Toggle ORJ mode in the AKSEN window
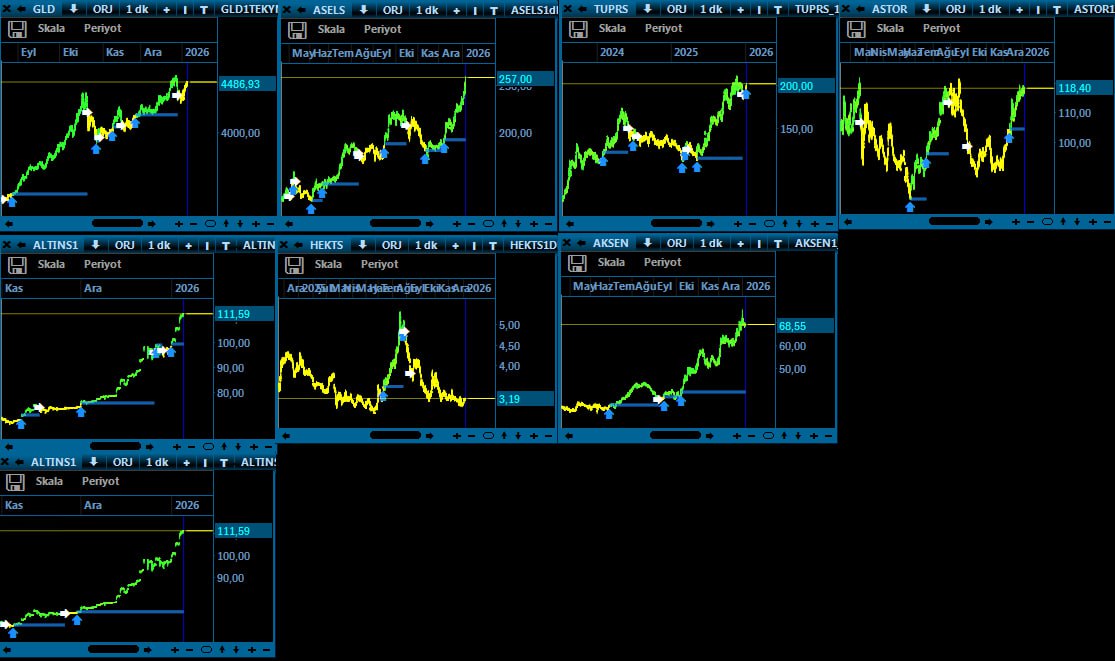The height and width of the screenshot is (661, 1115). (x=676, y=243)
